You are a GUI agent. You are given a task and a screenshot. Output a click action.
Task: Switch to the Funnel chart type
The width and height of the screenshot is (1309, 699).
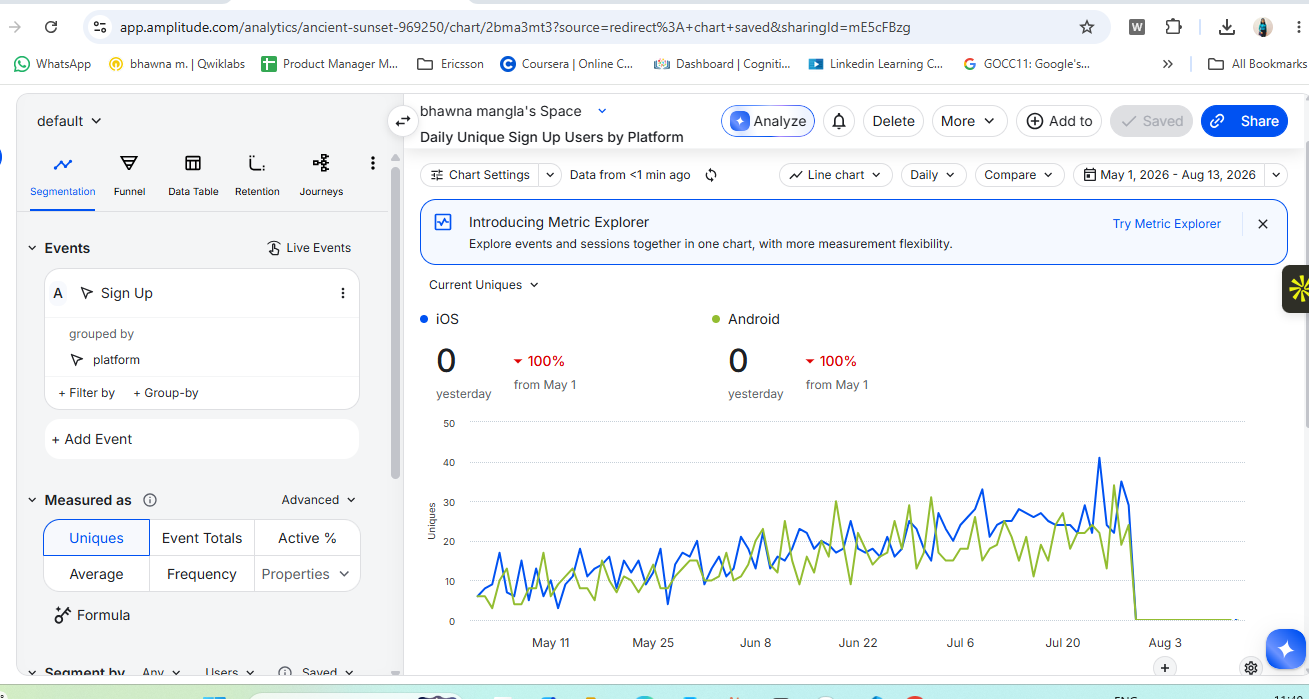tap(129, 176)
